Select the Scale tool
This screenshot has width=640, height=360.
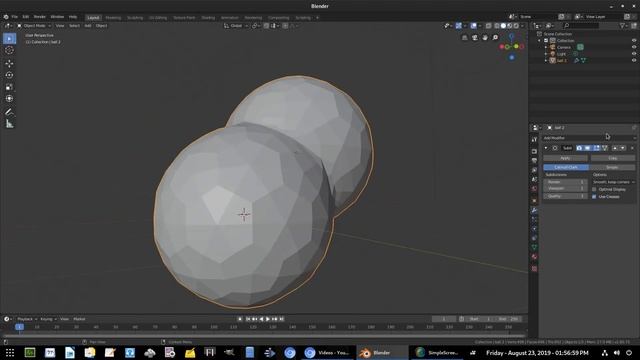9,87
